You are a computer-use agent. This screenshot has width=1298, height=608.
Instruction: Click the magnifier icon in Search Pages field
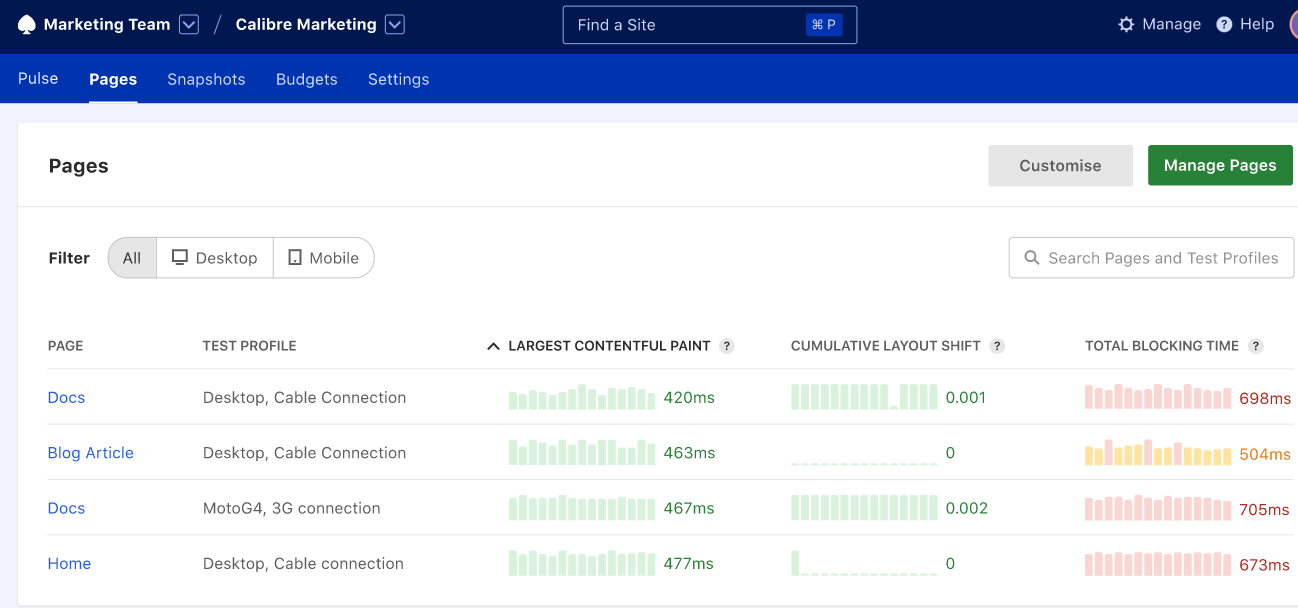tap(1031, 257)
